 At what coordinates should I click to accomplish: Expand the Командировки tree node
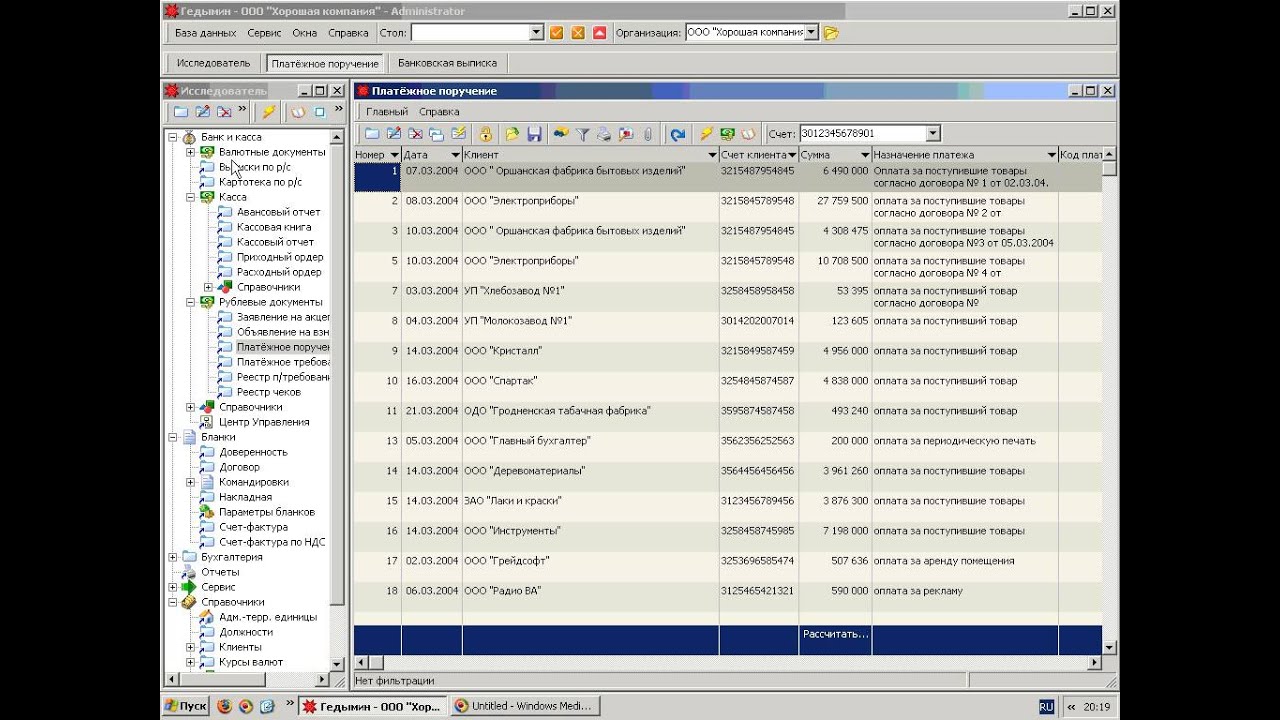(191, 482)
